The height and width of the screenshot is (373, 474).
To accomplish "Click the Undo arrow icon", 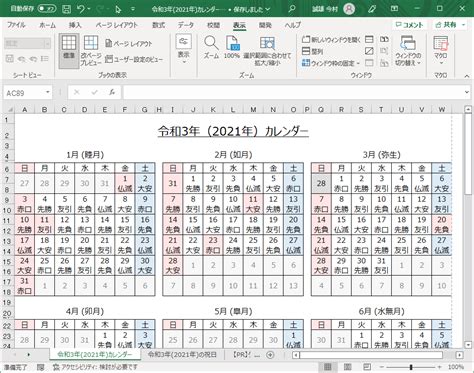I will coord(80,8).
